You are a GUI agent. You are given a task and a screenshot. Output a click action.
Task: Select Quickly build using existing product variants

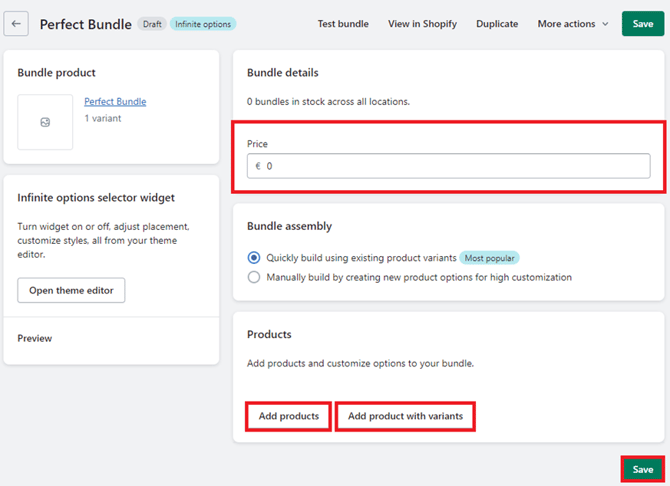254,258
